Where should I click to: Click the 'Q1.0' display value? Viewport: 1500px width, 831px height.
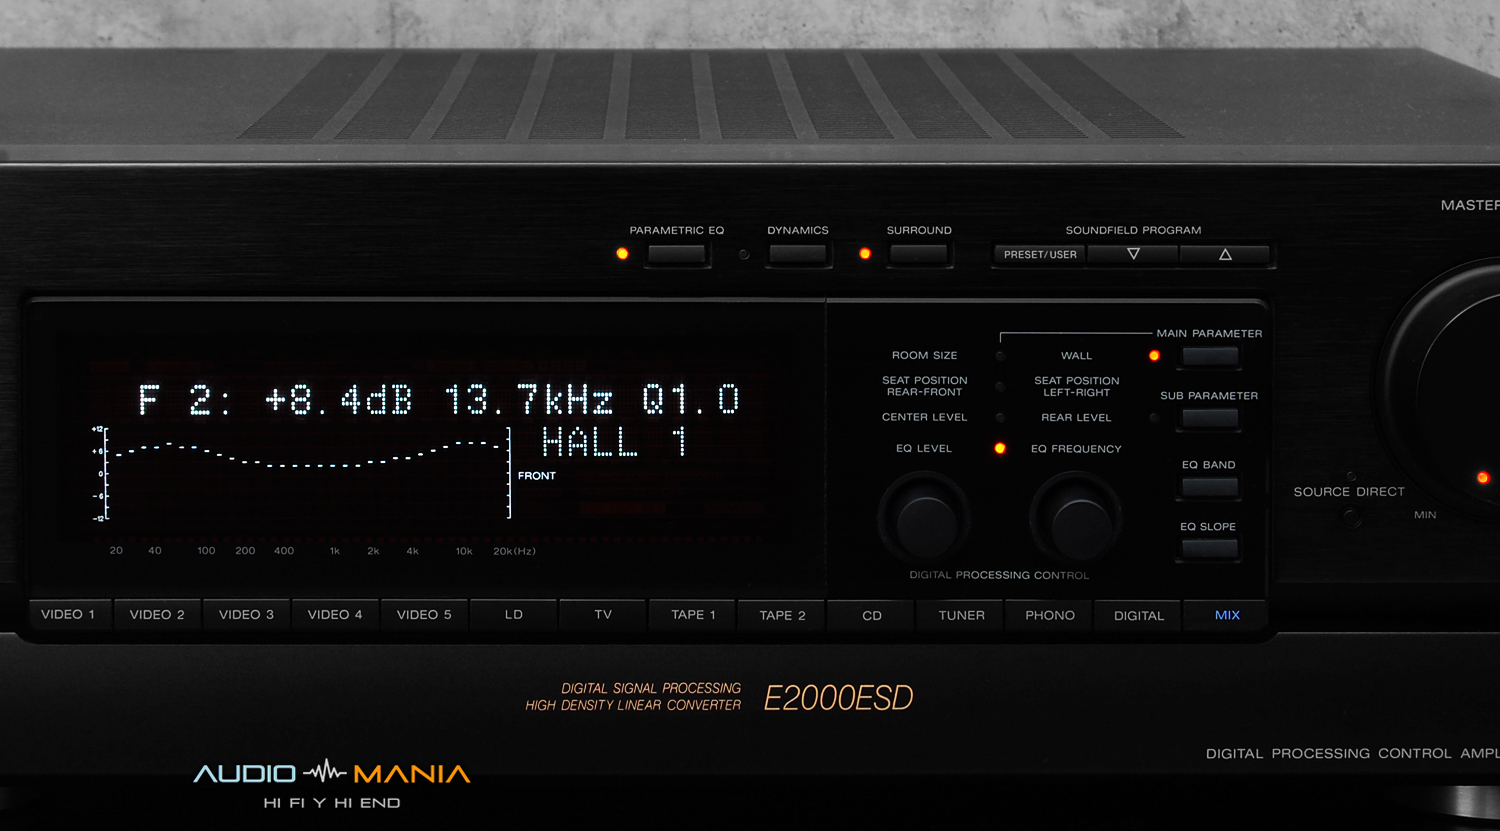pyautogui.click(x=691, y=400)
